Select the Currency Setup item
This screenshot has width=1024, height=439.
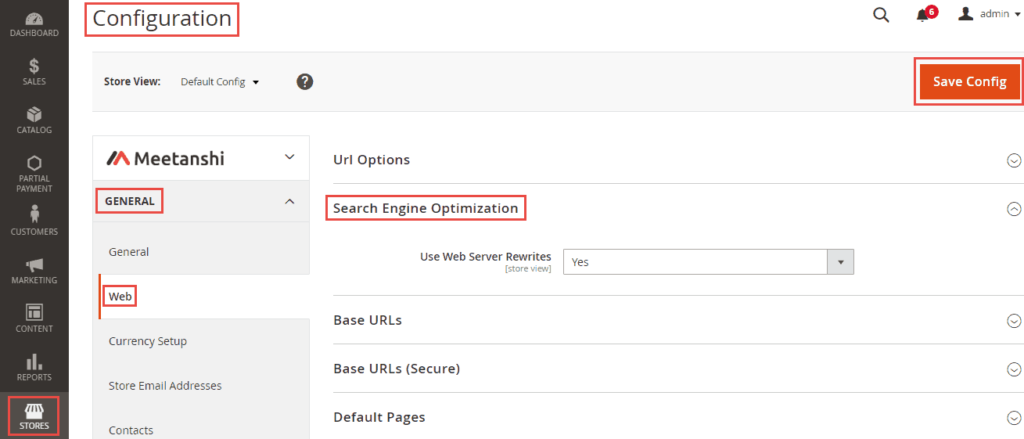(x=148, y=341)
